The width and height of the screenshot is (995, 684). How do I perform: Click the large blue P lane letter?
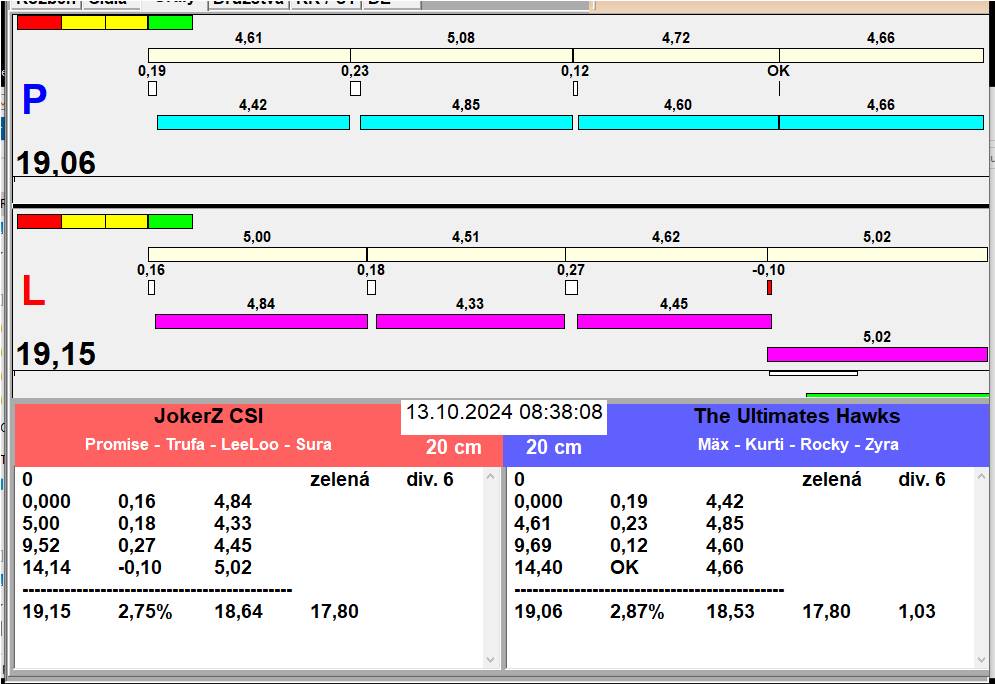click(34, 100)
